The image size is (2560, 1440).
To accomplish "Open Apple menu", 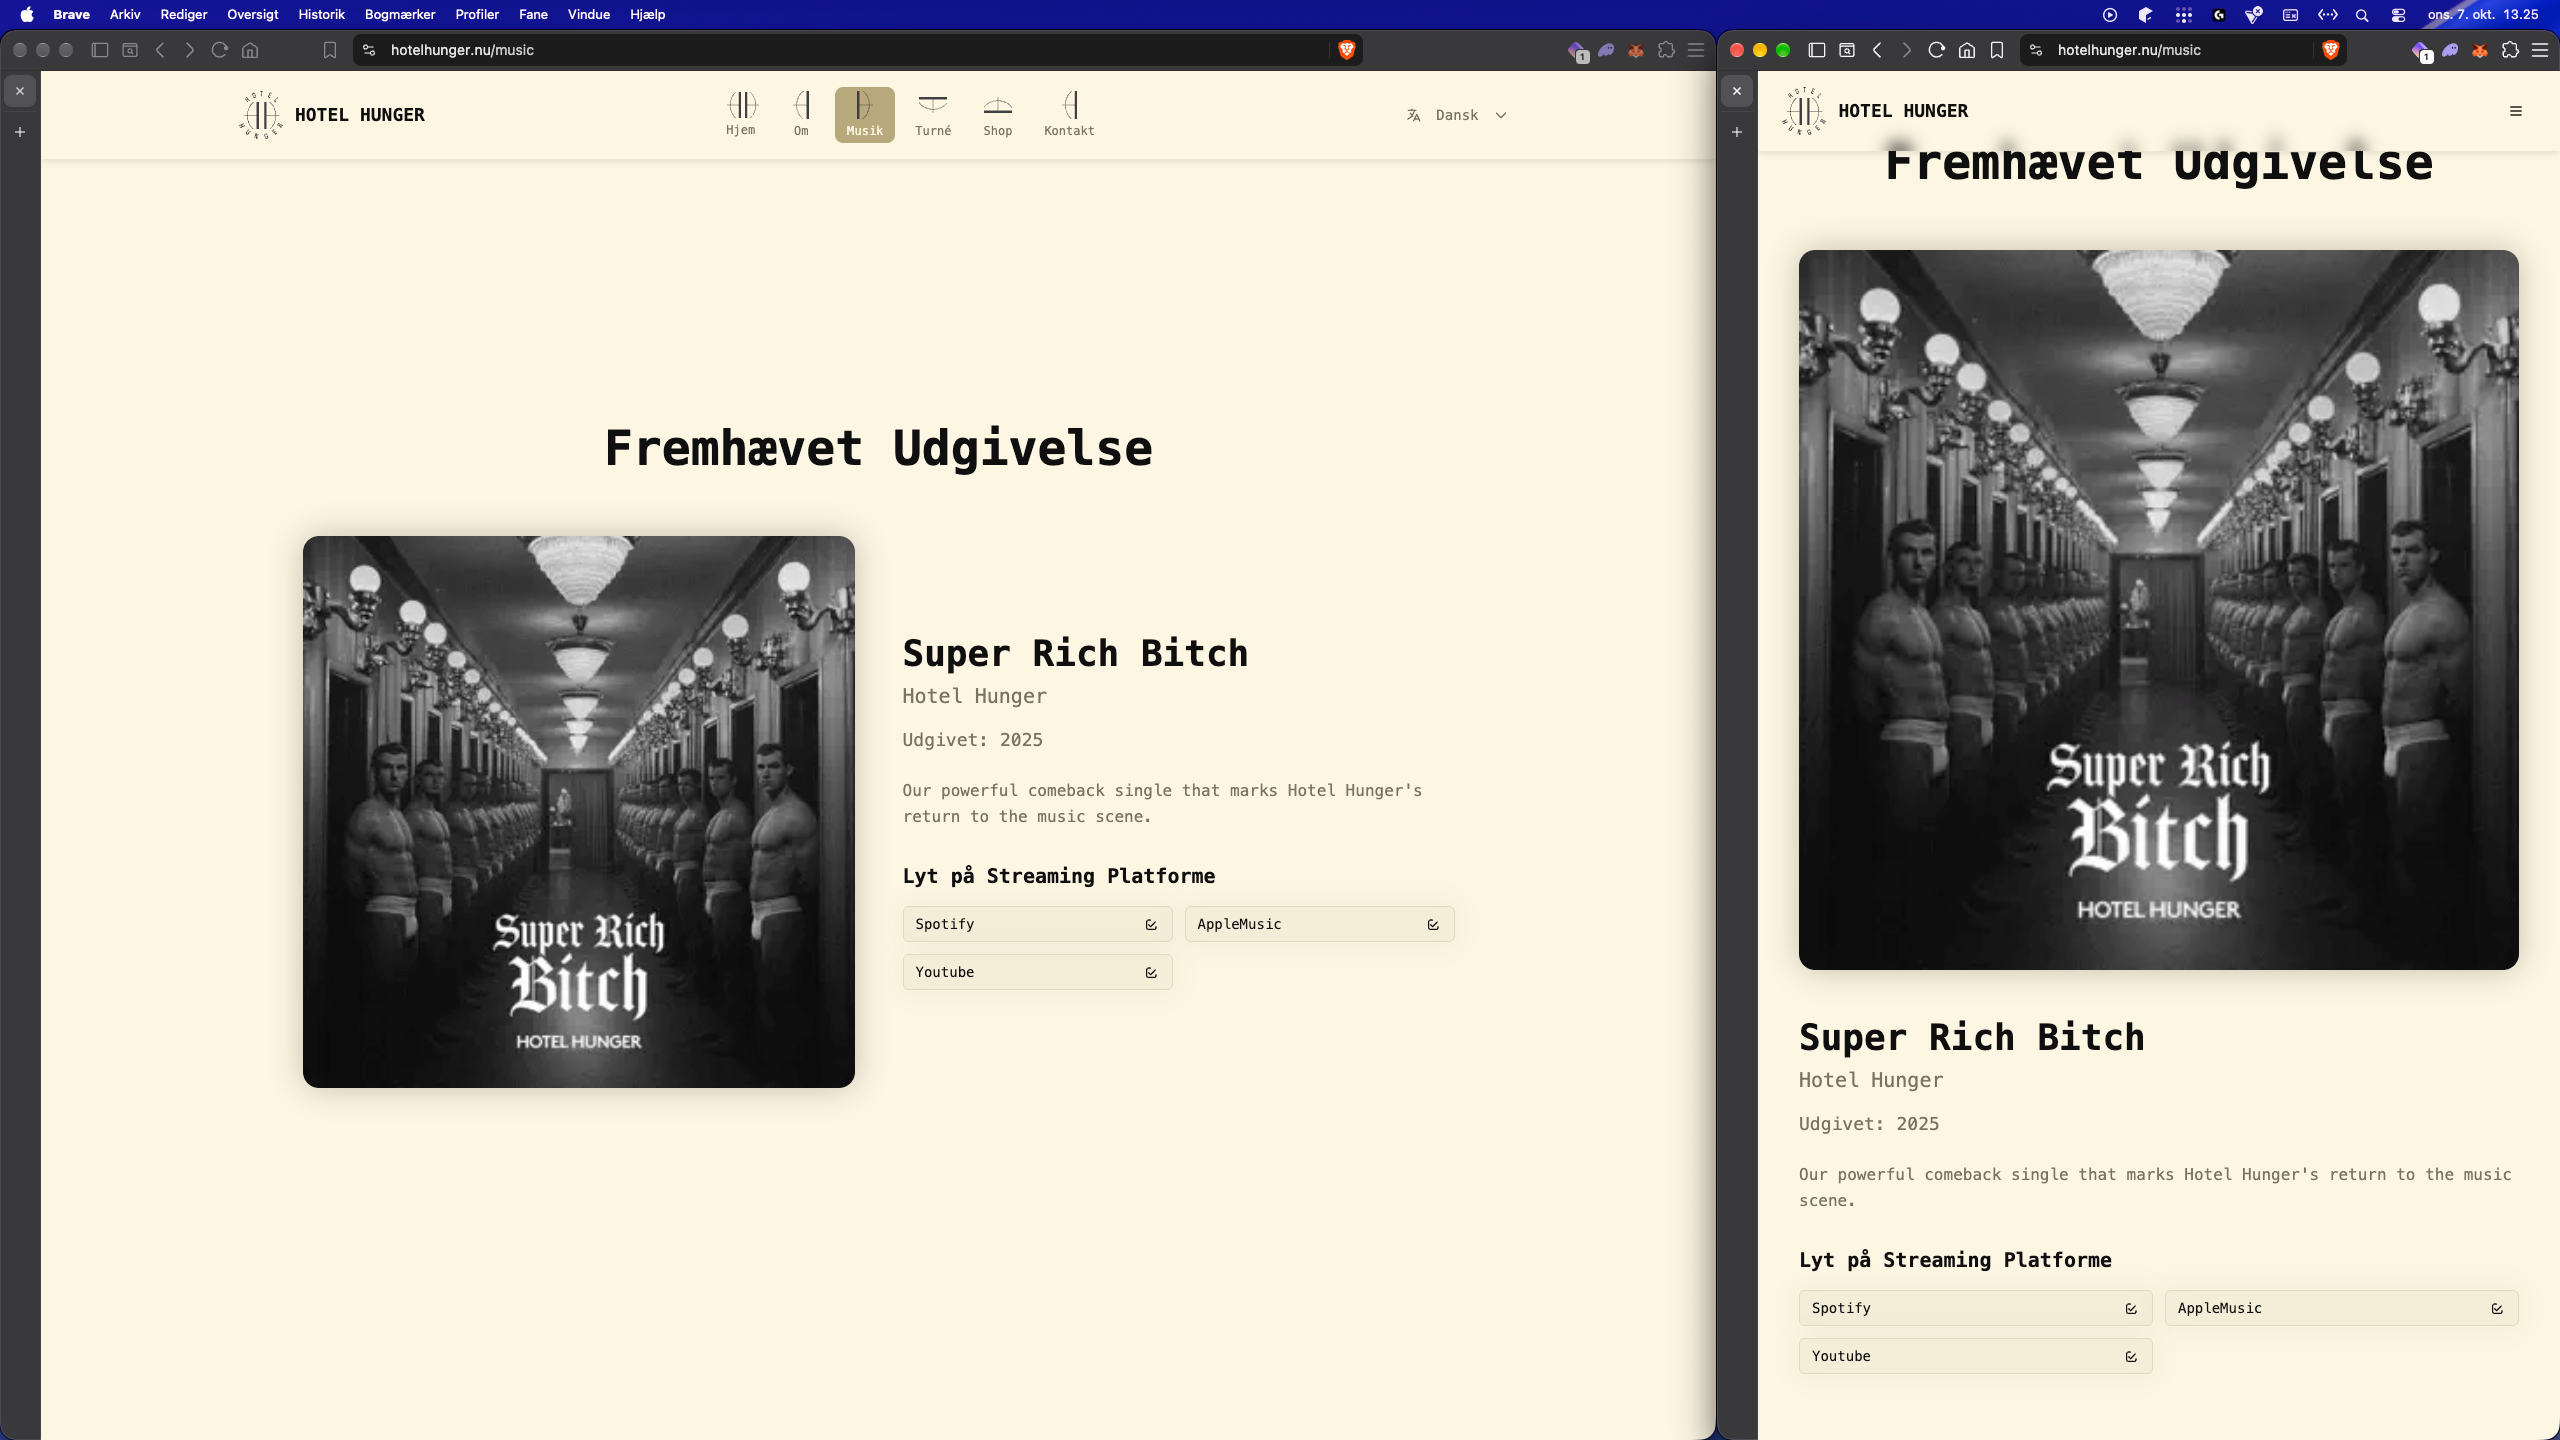I will (27, 14).
